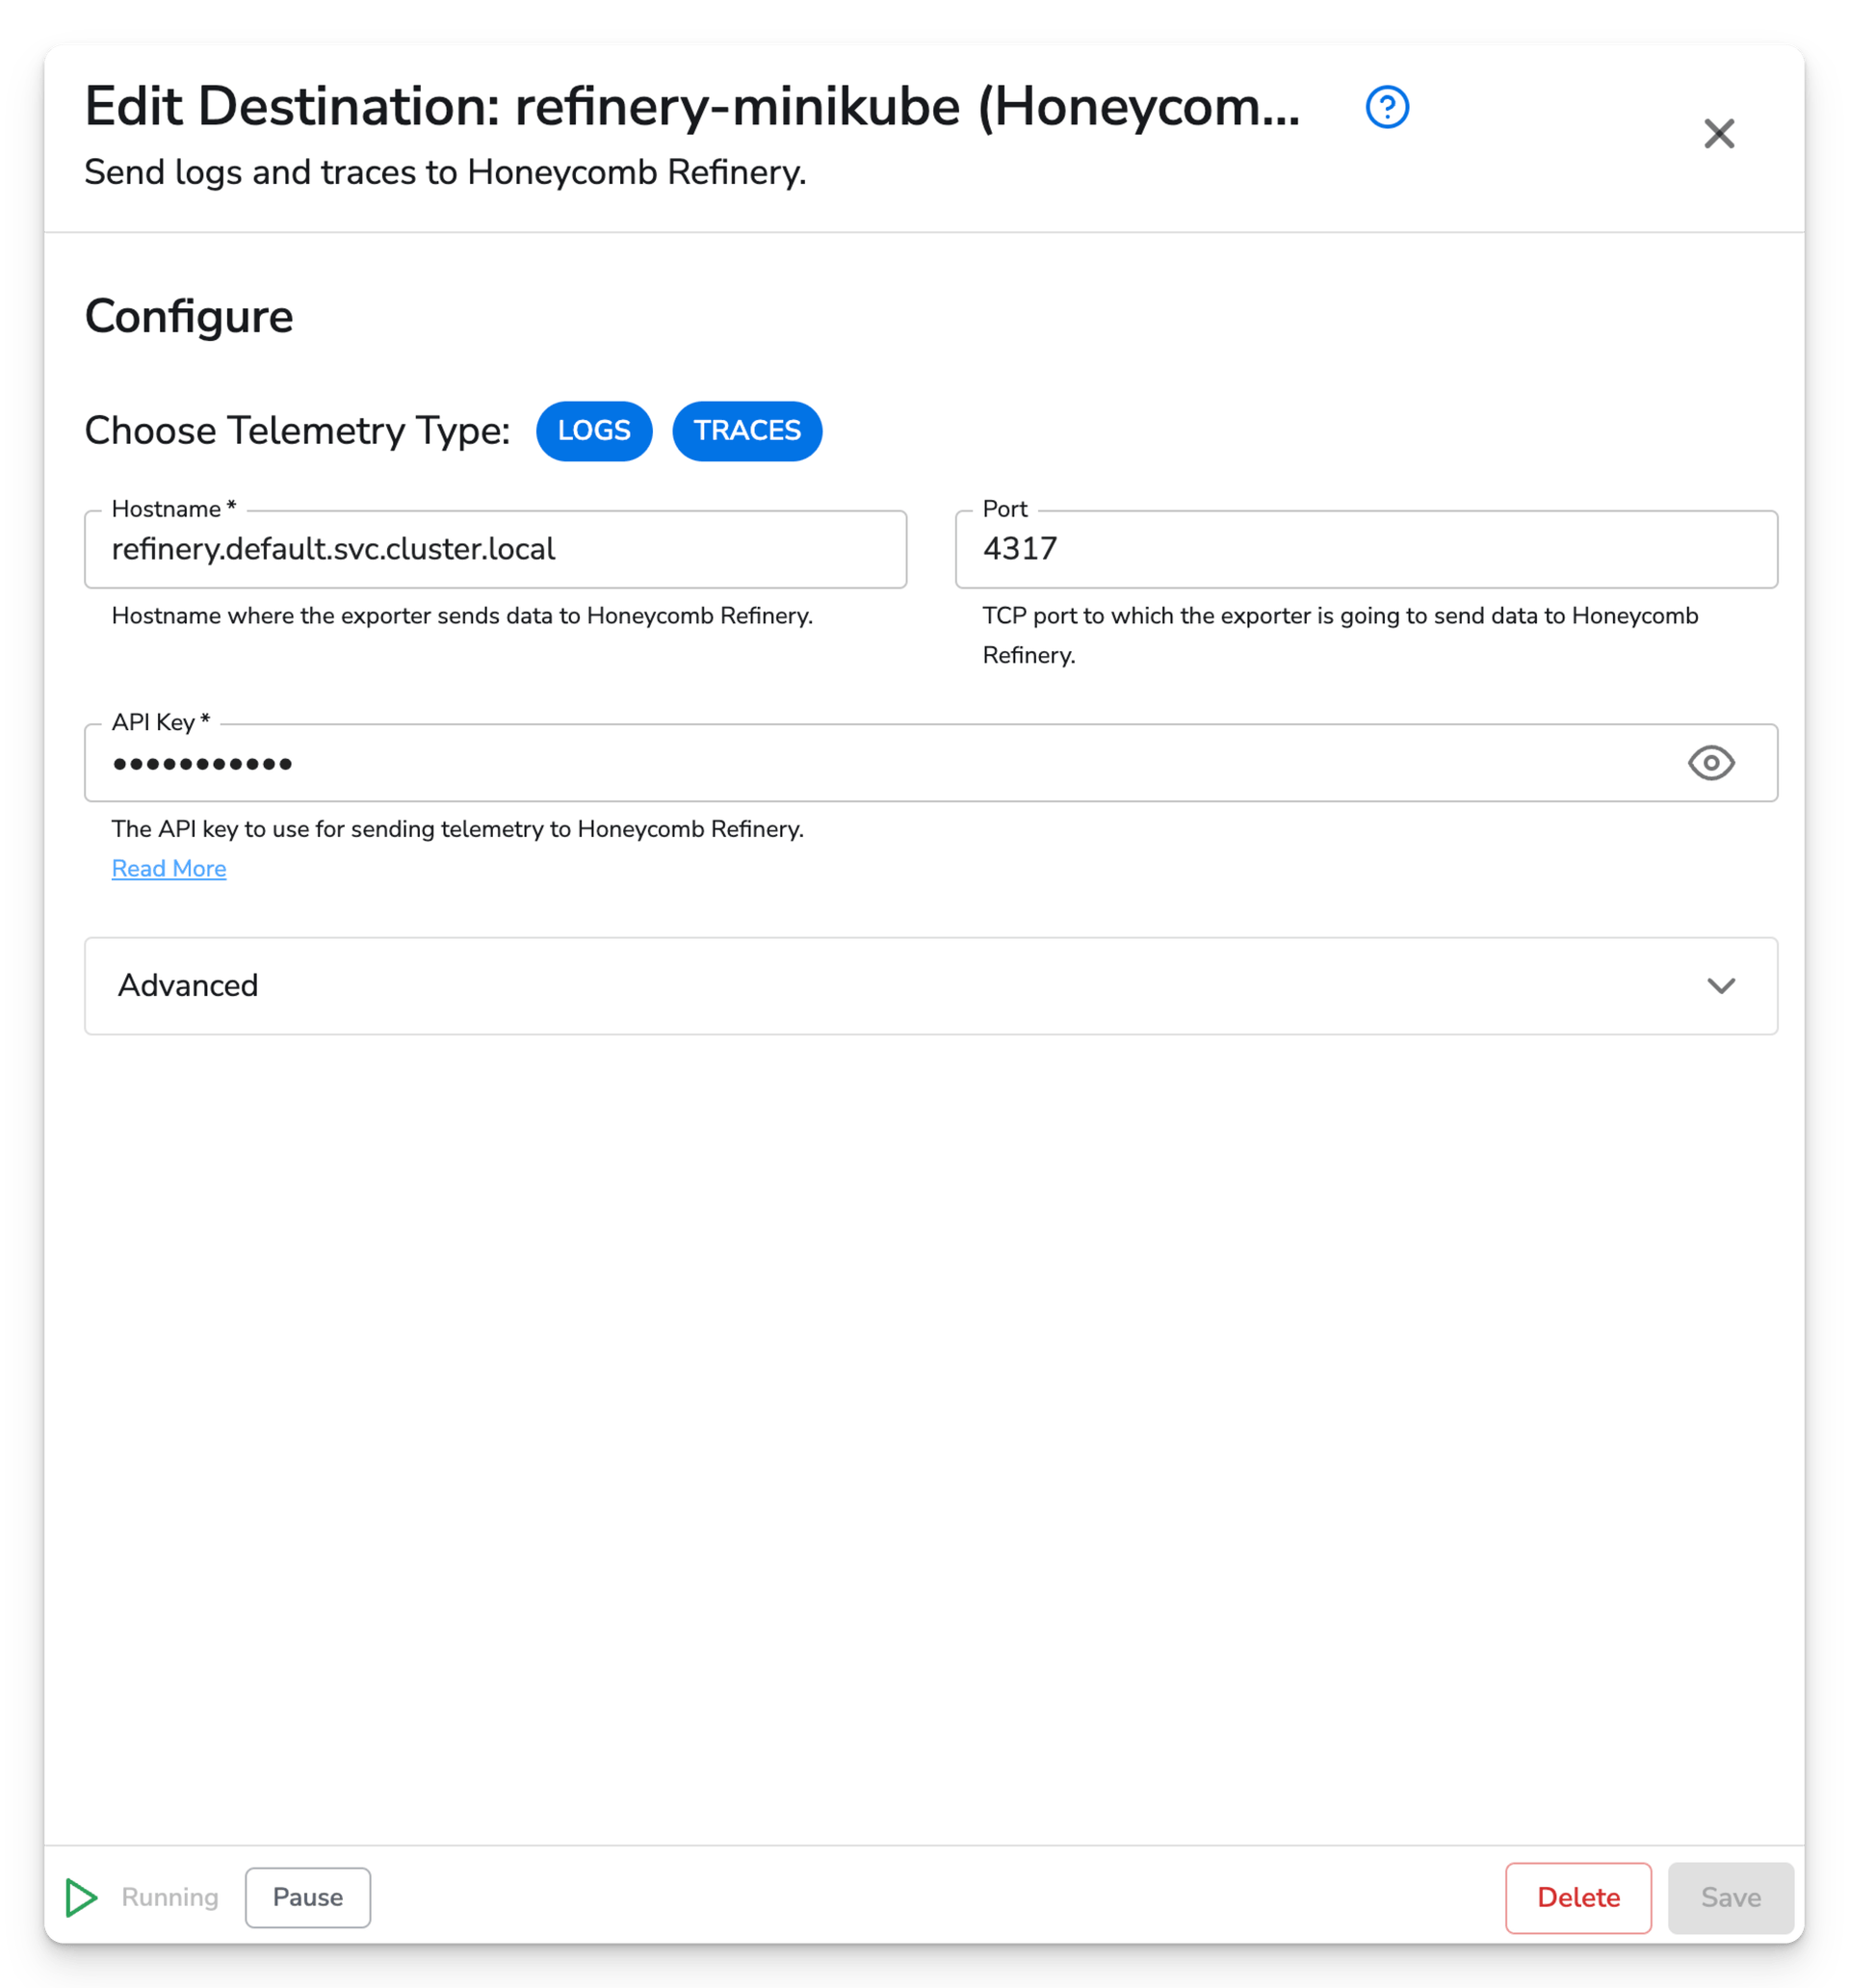Click the Advanced chevron arrow
This screenshot has width=1849, height=1988.
1721,986
